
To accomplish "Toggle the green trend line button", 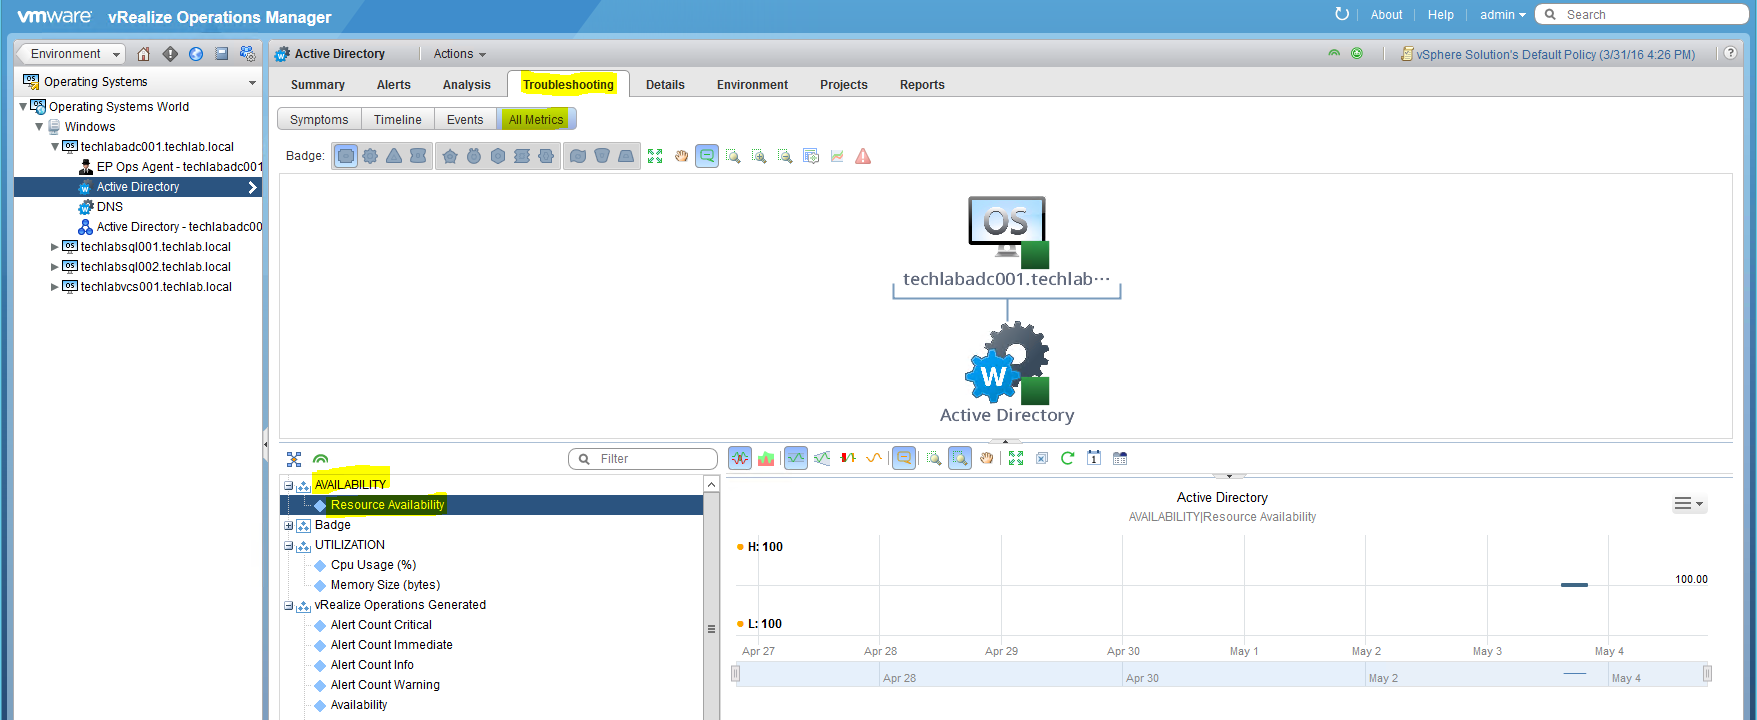I will click(x=796, y=458).
